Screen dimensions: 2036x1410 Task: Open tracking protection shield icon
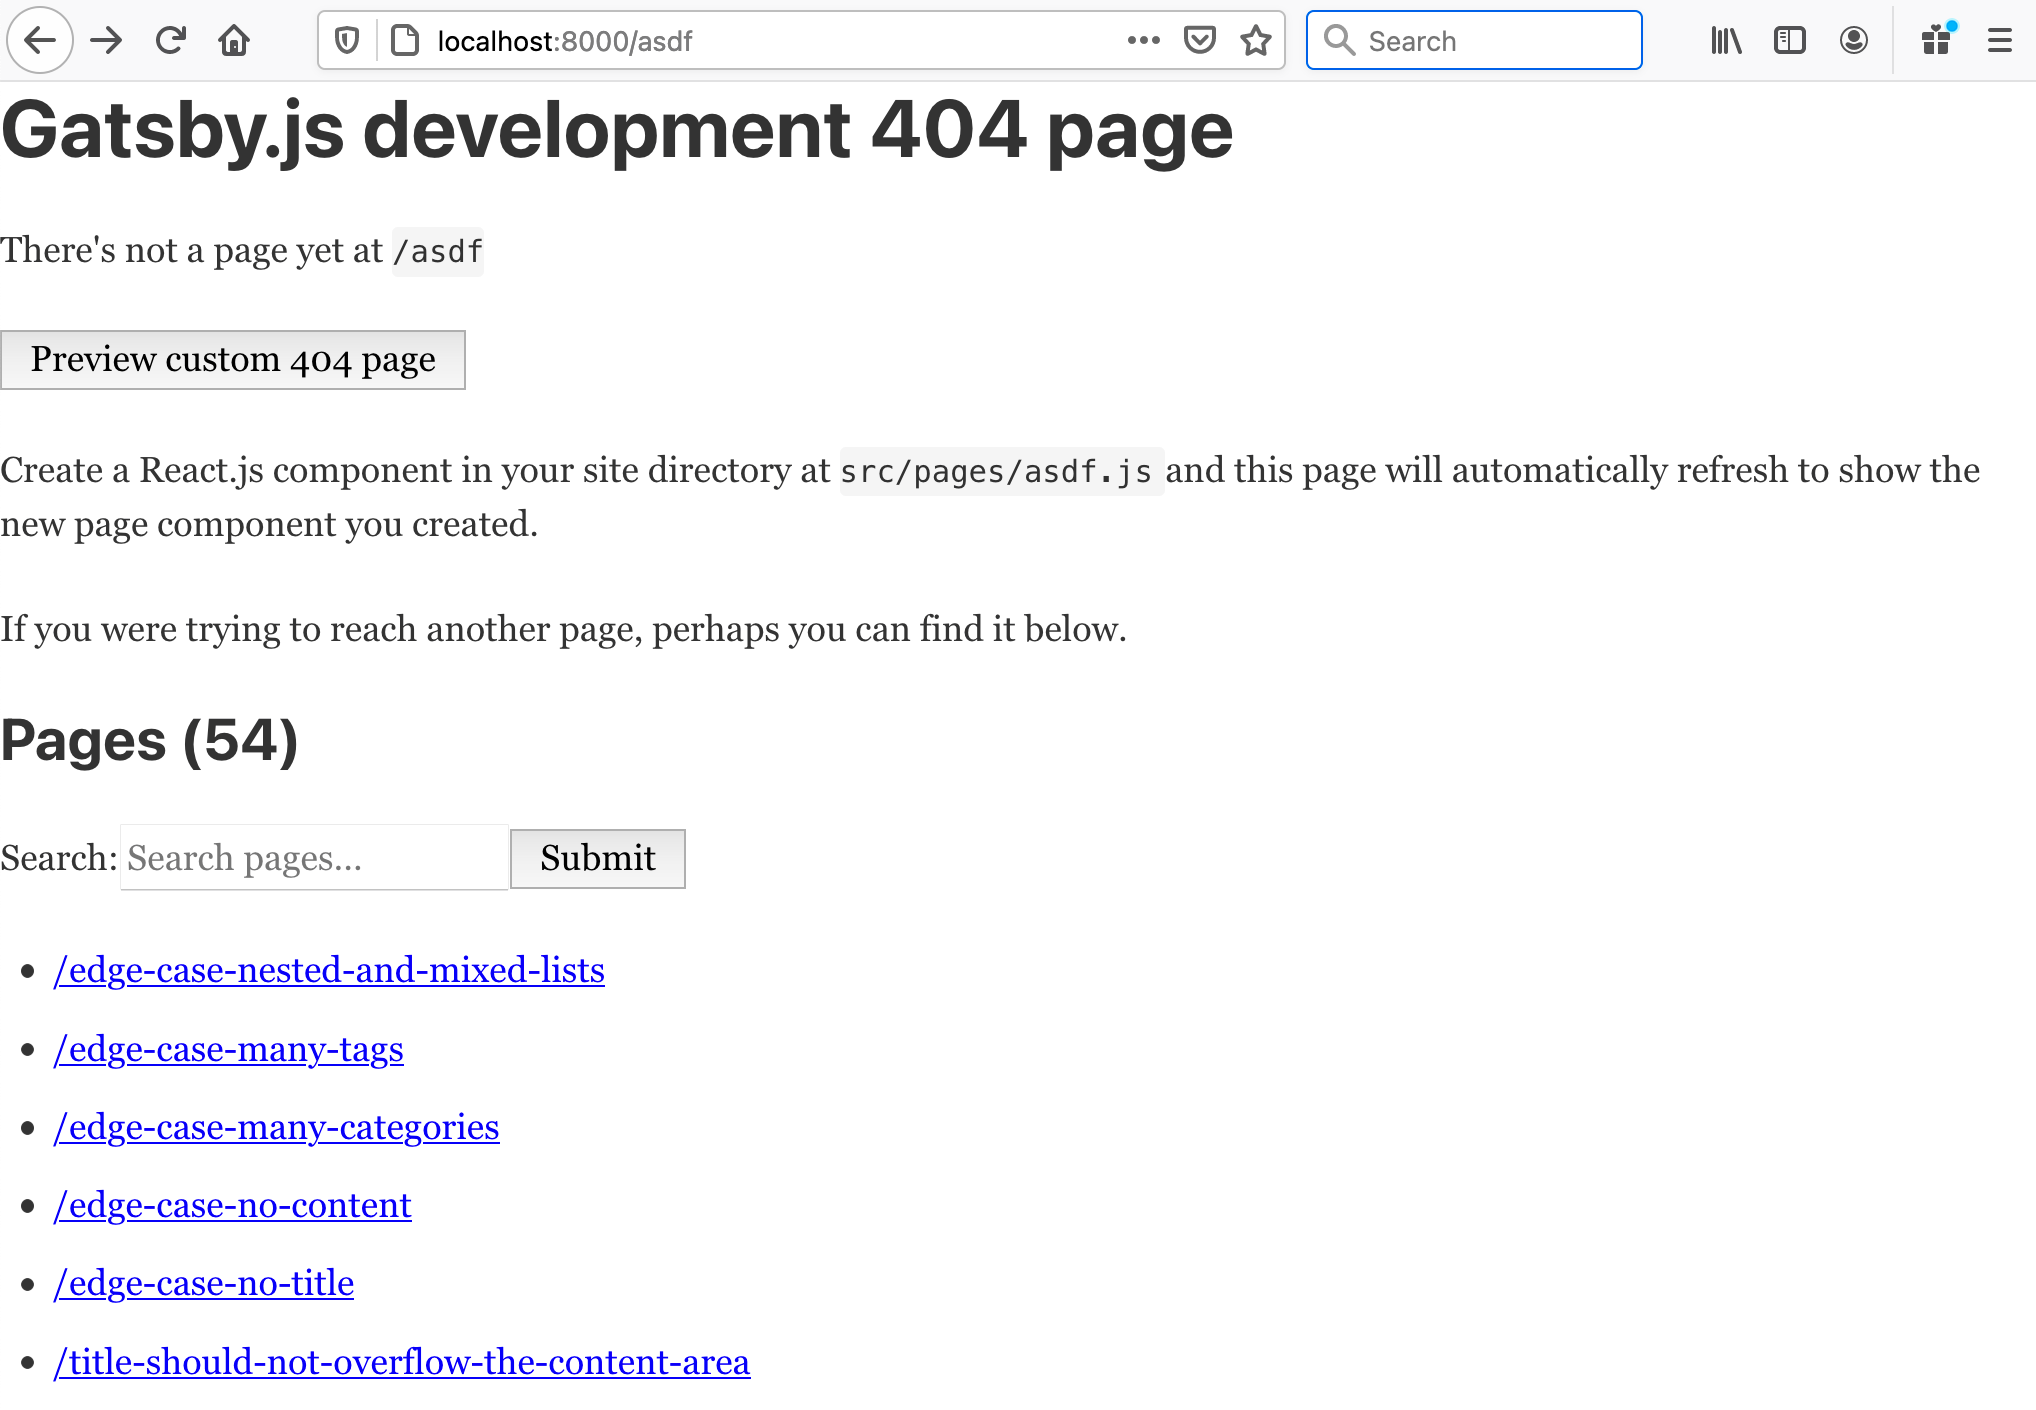(347, 41)
